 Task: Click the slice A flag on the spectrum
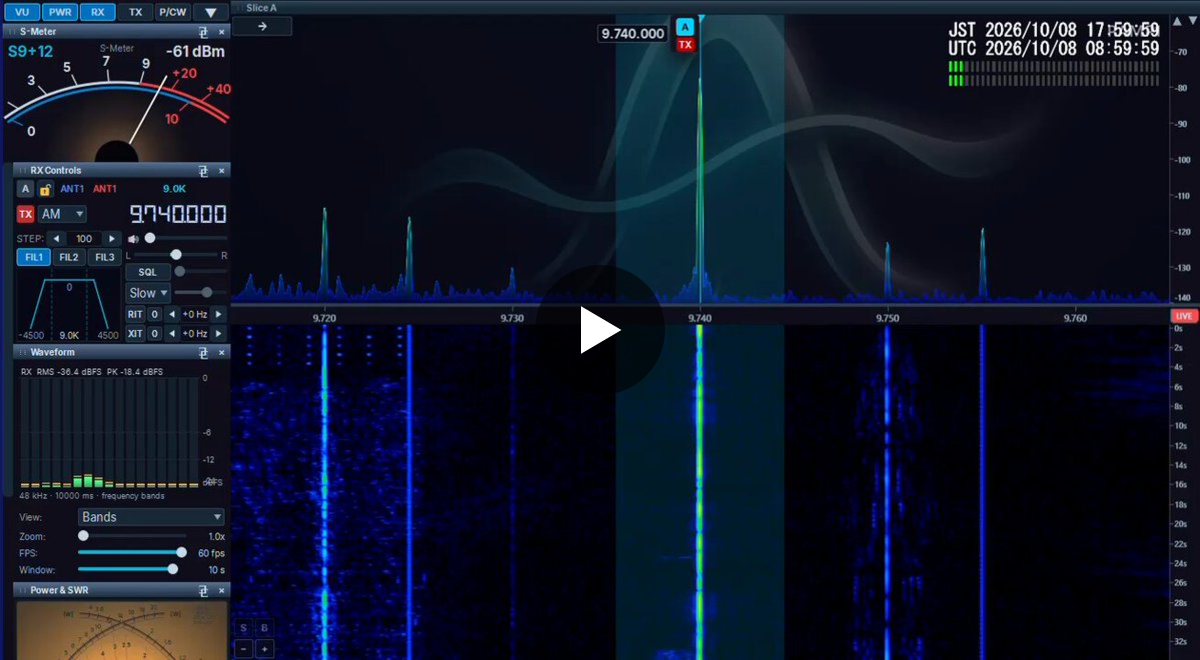685,27
